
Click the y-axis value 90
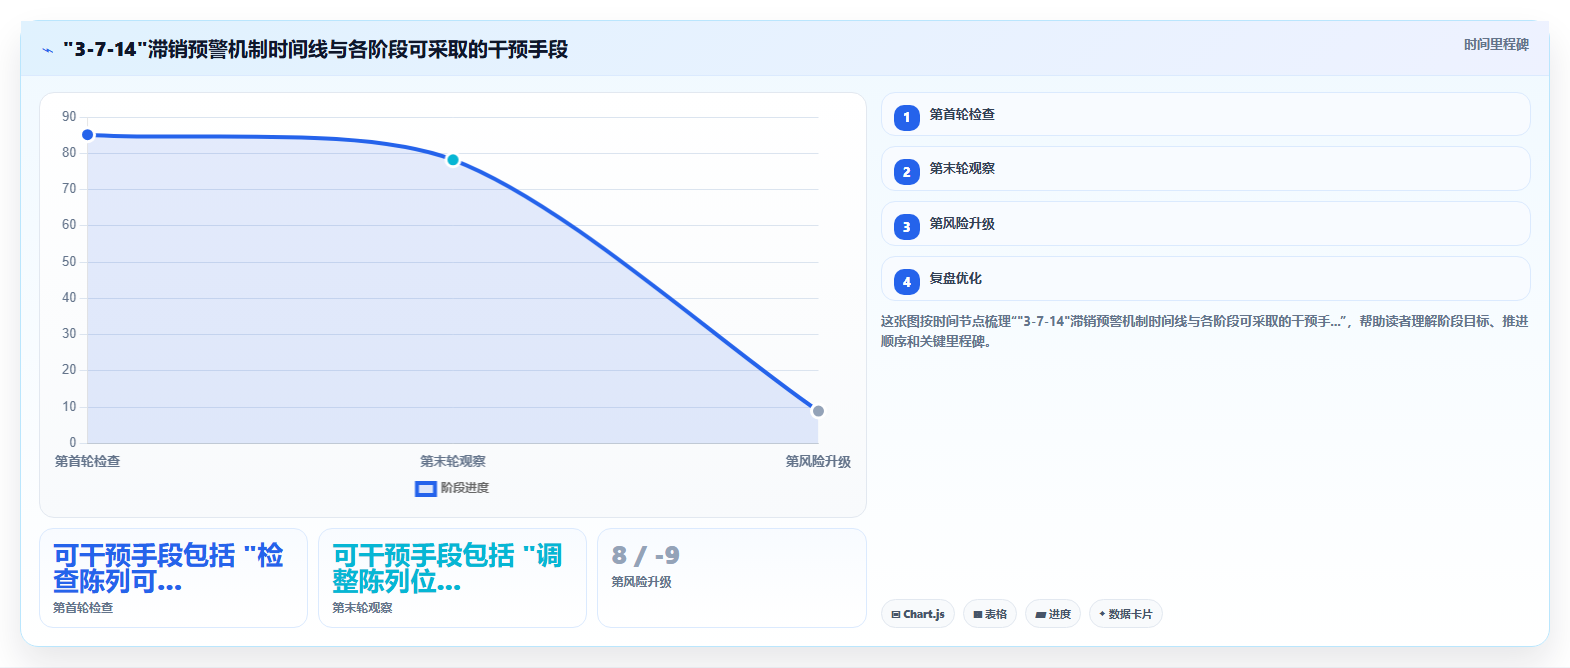(x=69, y=117)
